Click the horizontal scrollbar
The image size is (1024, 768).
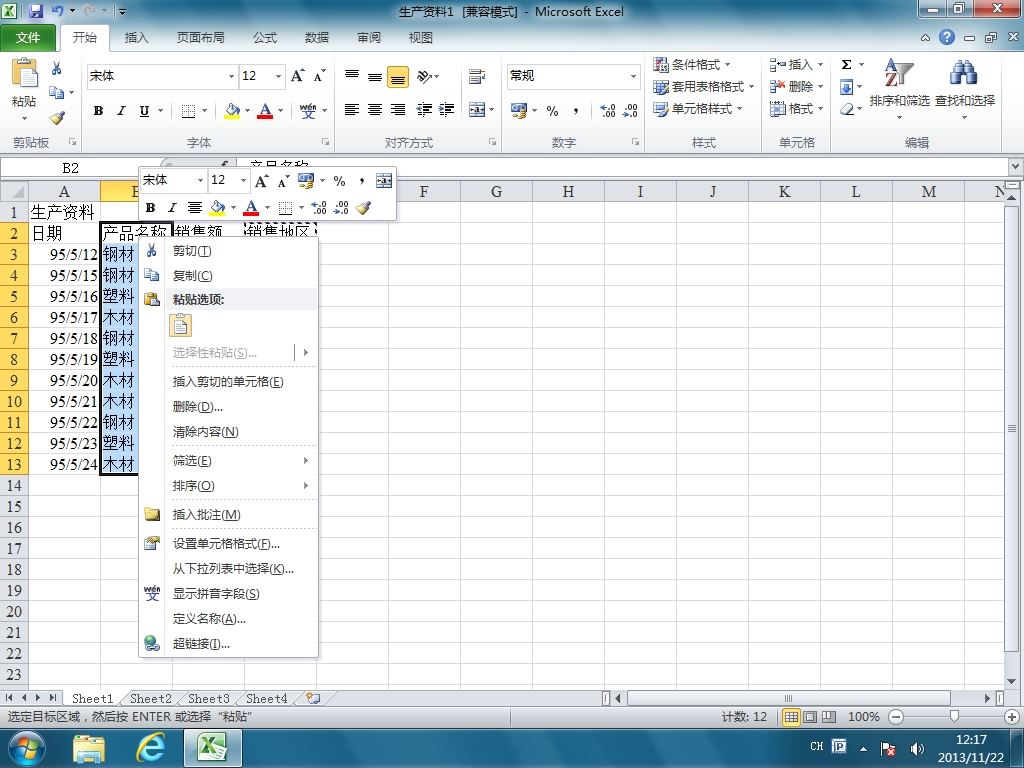tap(788, 698)
